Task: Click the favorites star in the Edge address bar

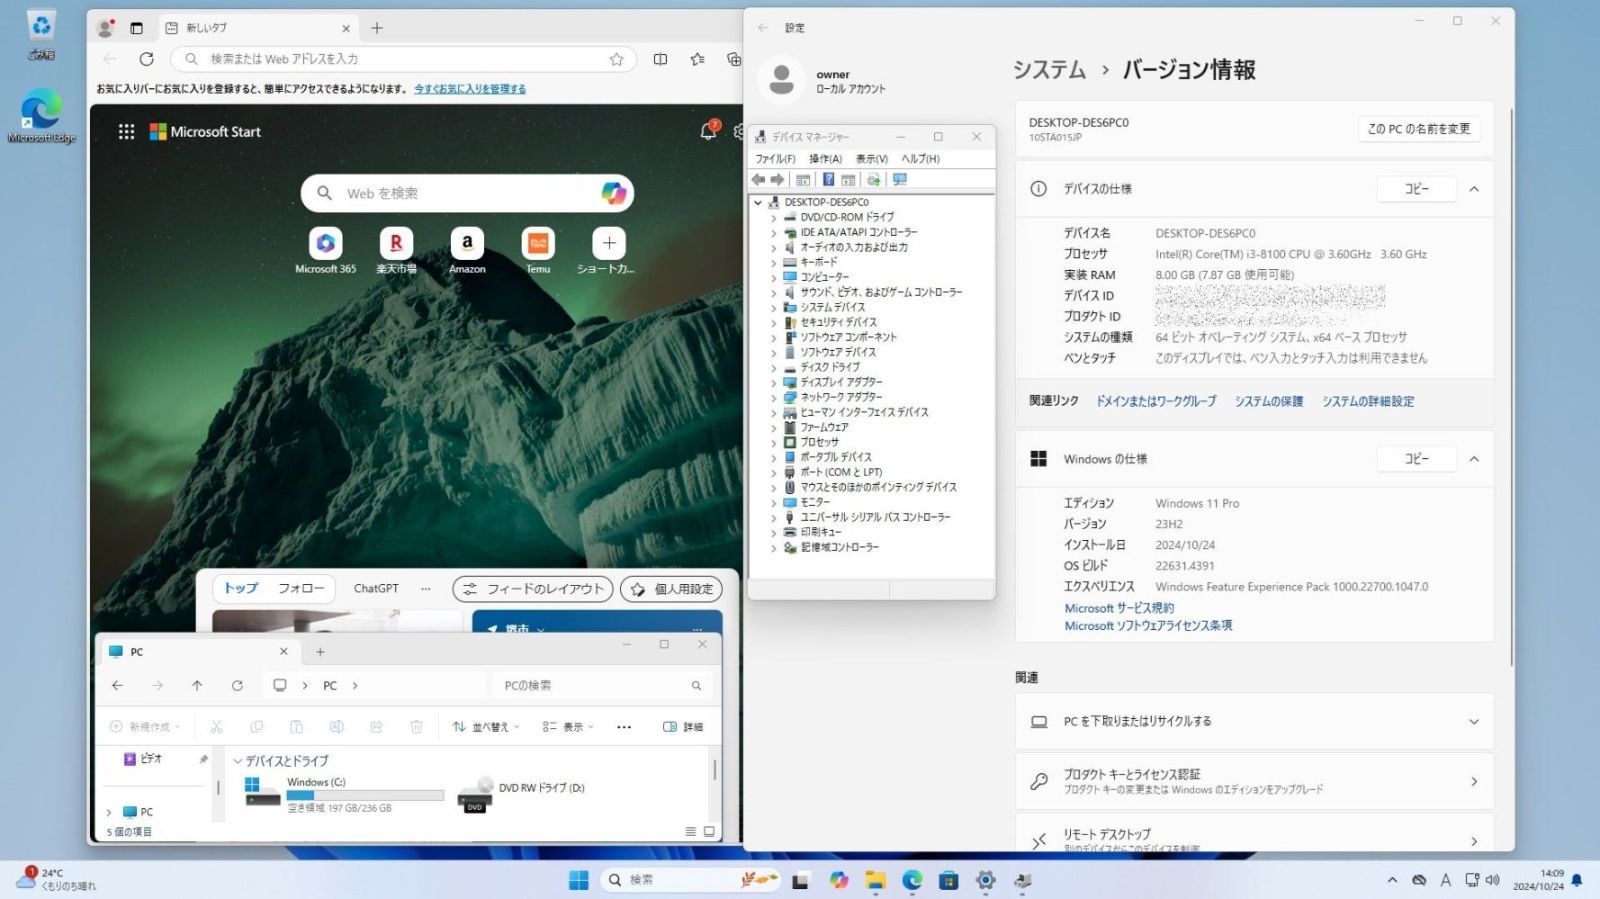Action: pyautogui.click(x=617, y=59)
